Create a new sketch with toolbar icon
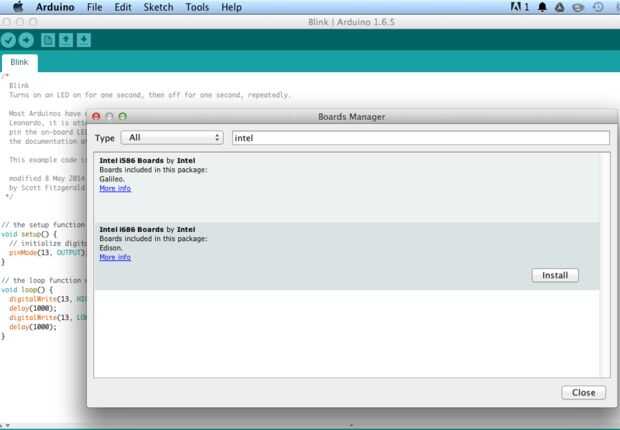 pos(48,40)
